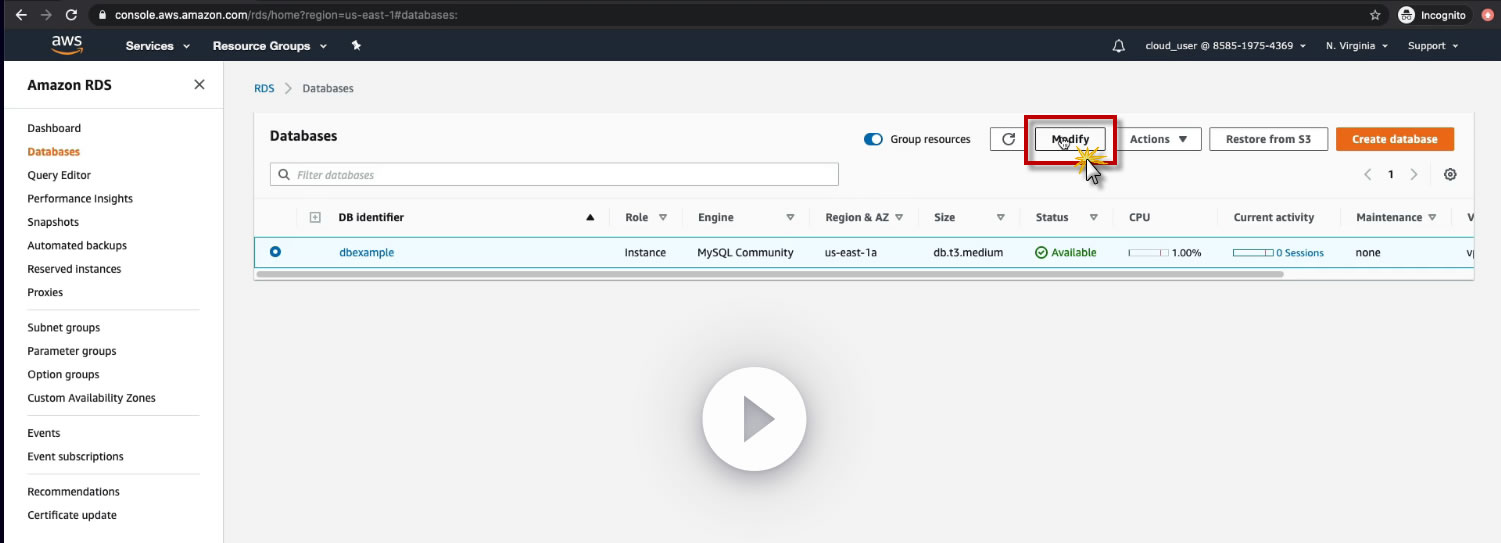1501x543 pixels.
Task: Click the db.t3.medium size cell
Action: pyautogui.click(x=968, y=252)
